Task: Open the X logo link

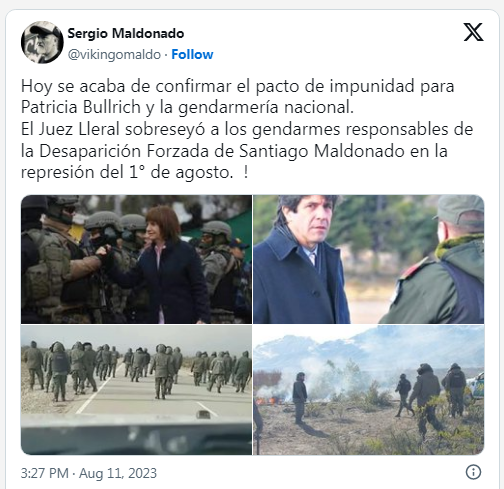Action: pyautogui.click(x=473, y=32)
